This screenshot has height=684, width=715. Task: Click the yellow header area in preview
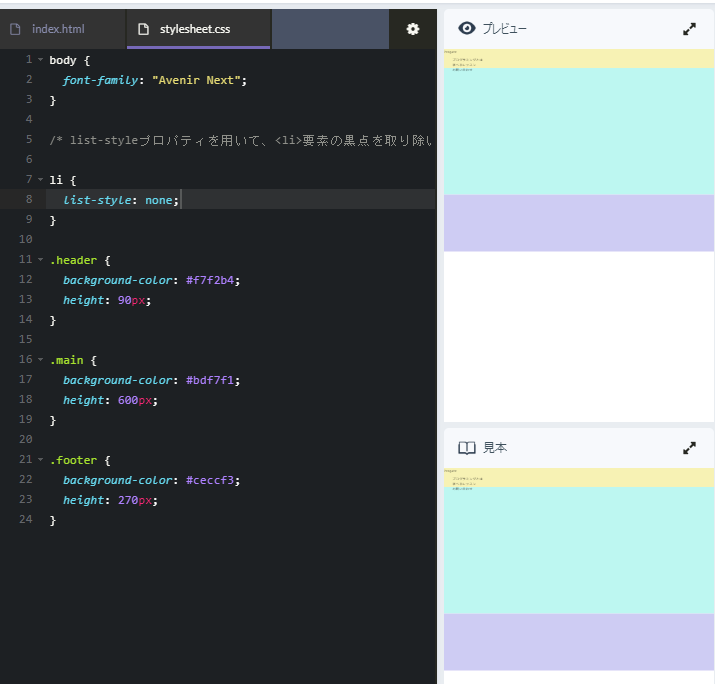[579, 59]
